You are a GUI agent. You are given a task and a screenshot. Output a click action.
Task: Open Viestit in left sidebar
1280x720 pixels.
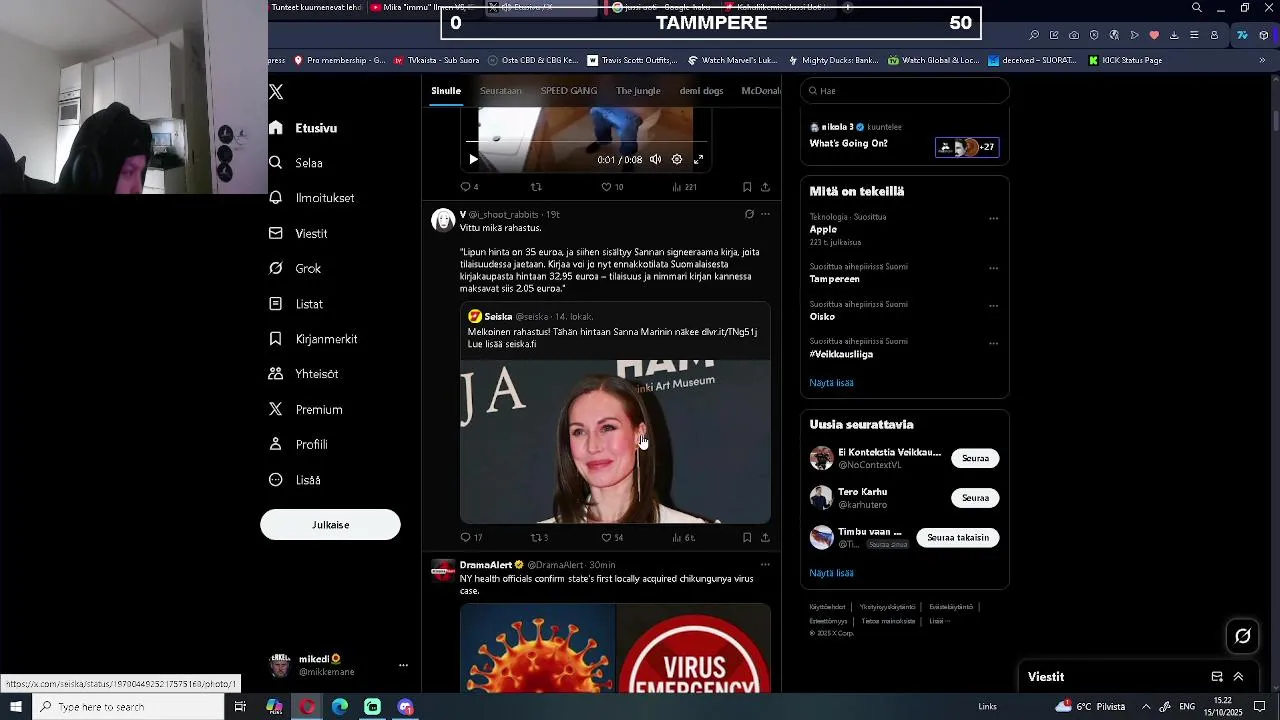click(x=298, y=233)
